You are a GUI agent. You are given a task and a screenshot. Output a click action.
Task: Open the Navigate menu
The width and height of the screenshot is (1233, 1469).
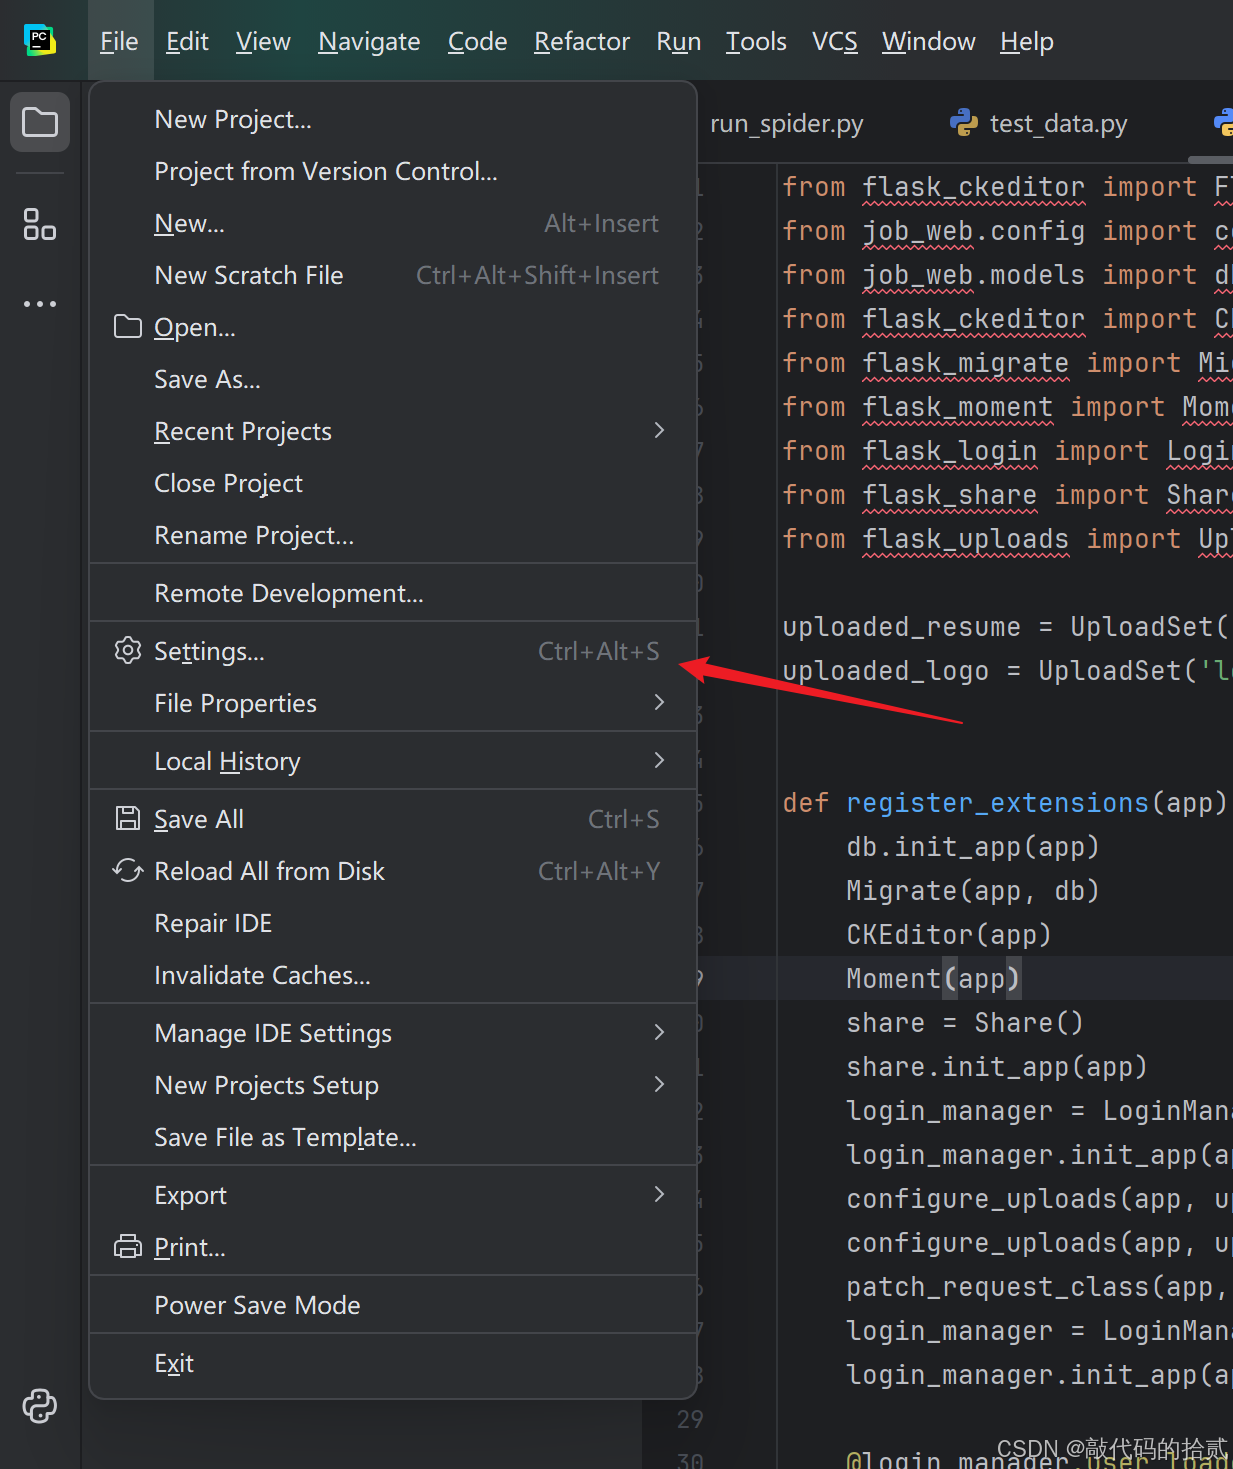(x=369, y=41)
